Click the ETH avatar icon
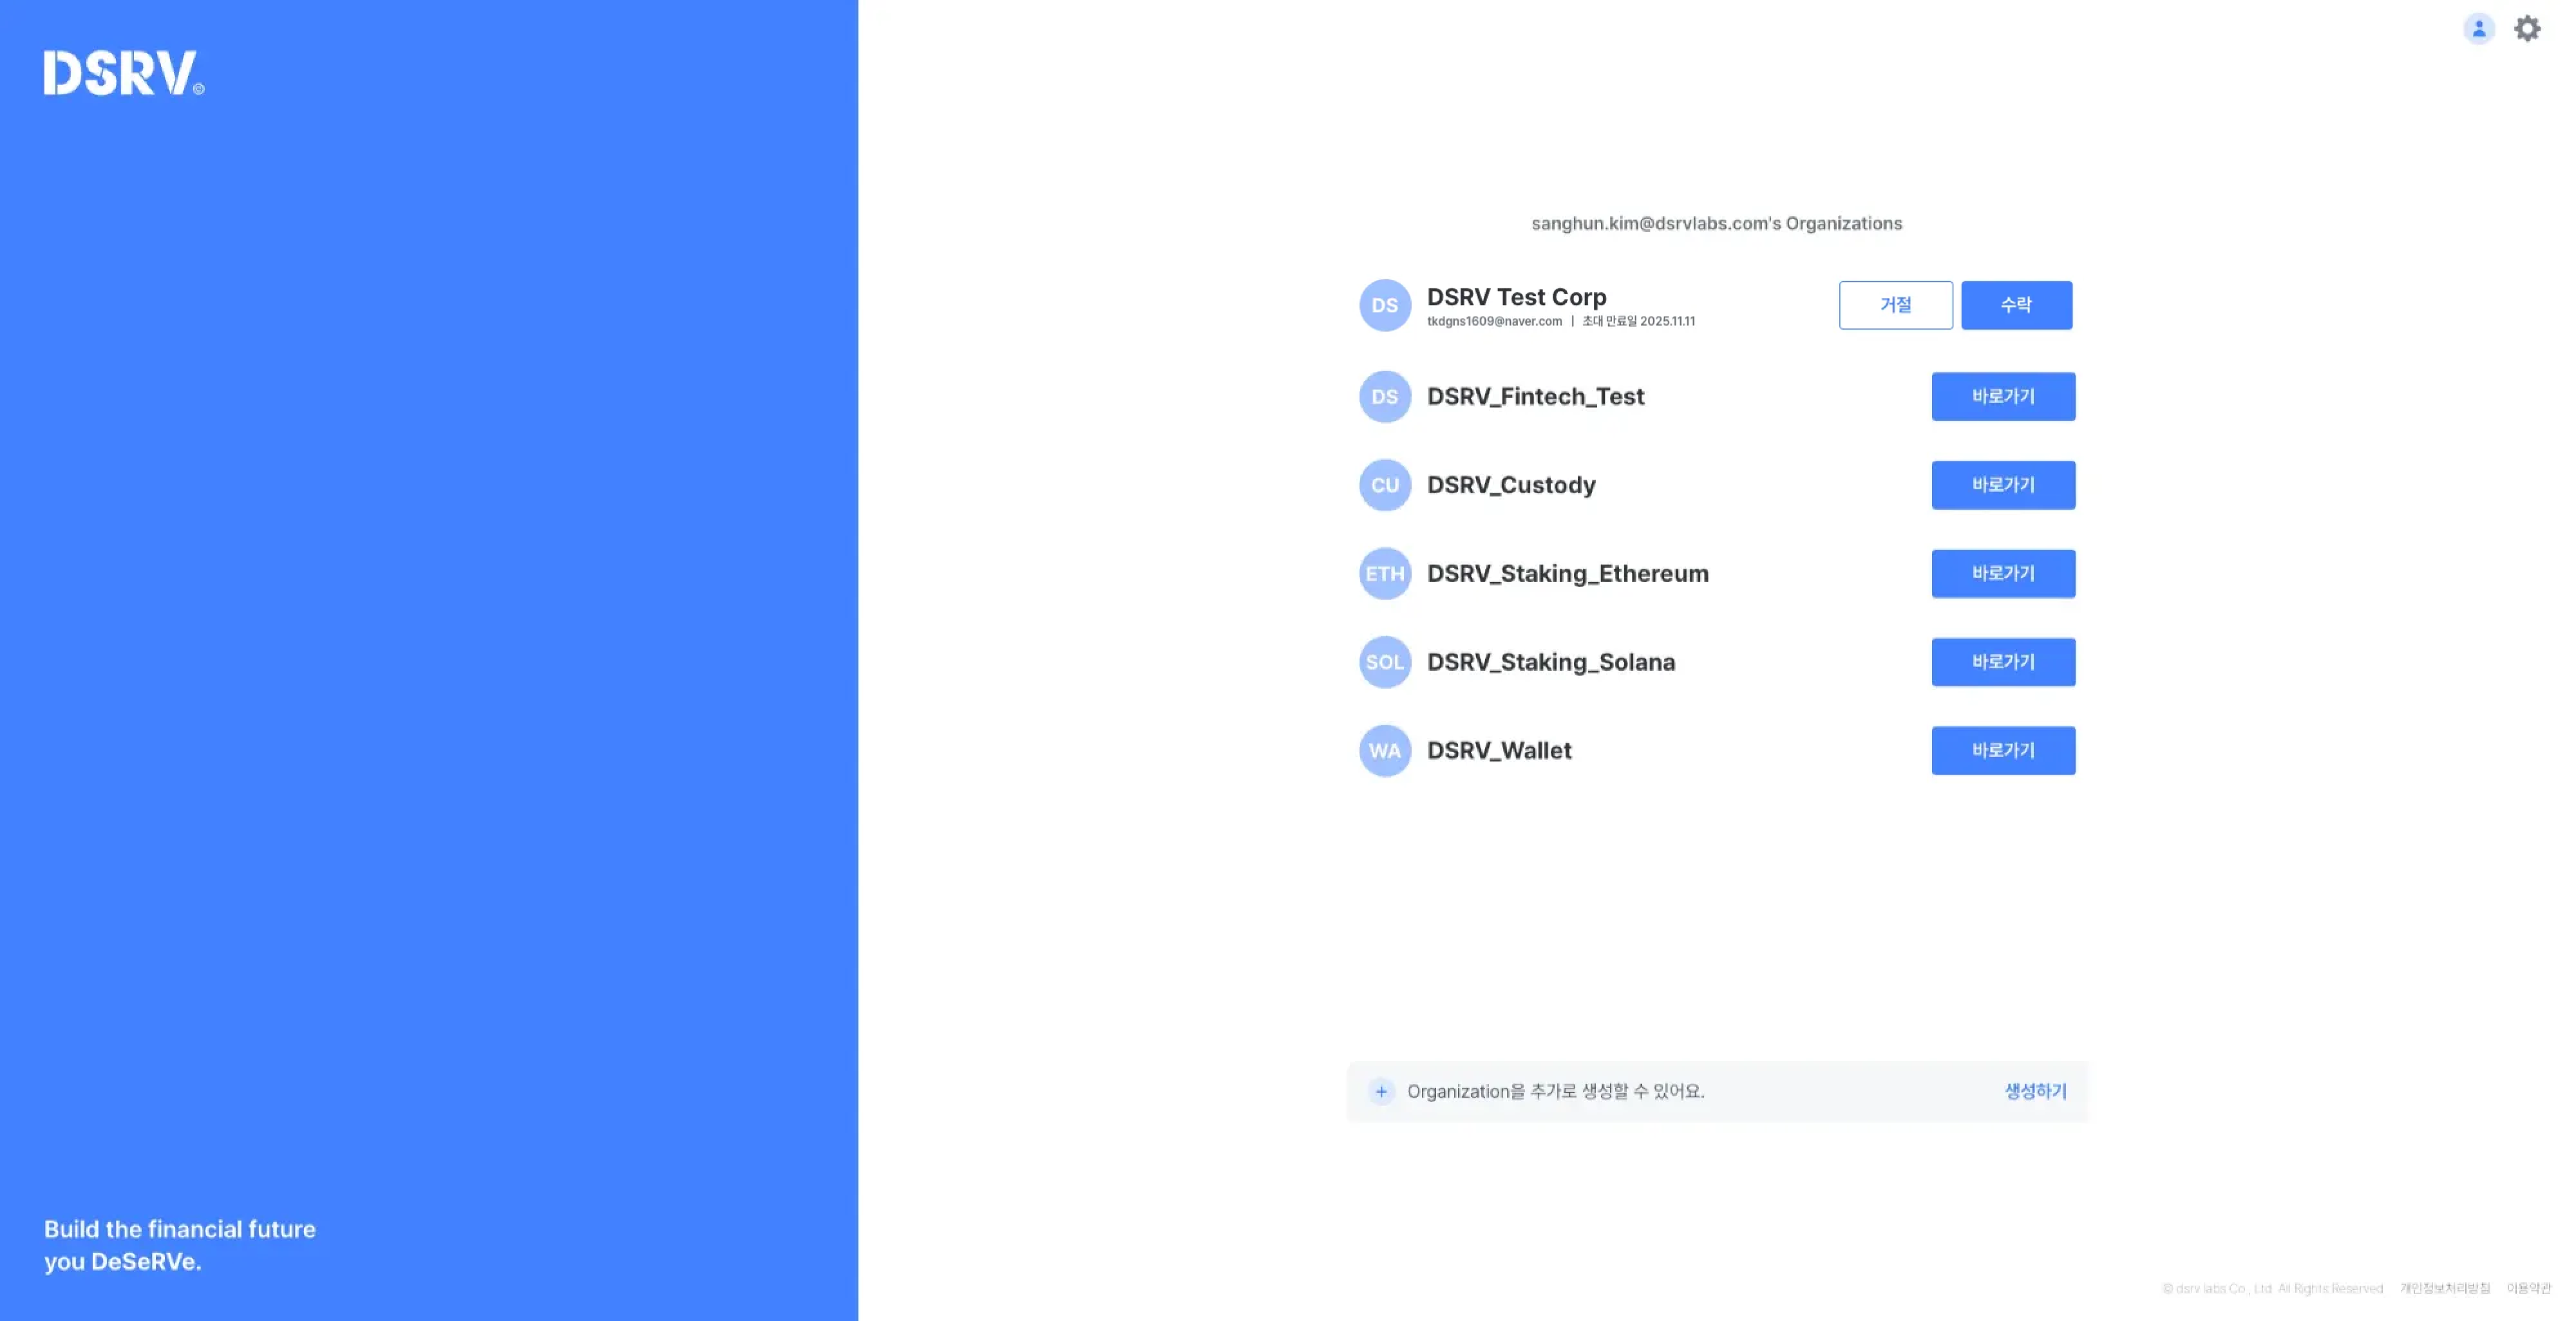 coord(1384,574)
